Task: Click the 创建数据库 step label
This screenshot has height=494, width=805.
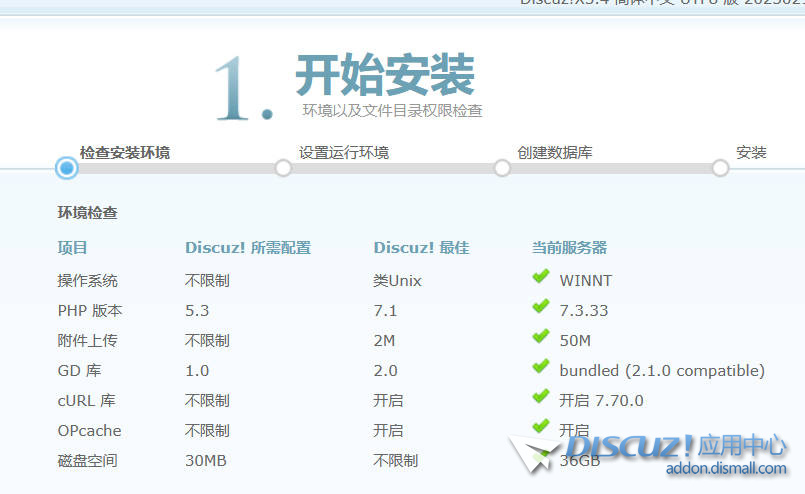Action: pos(555,152)
